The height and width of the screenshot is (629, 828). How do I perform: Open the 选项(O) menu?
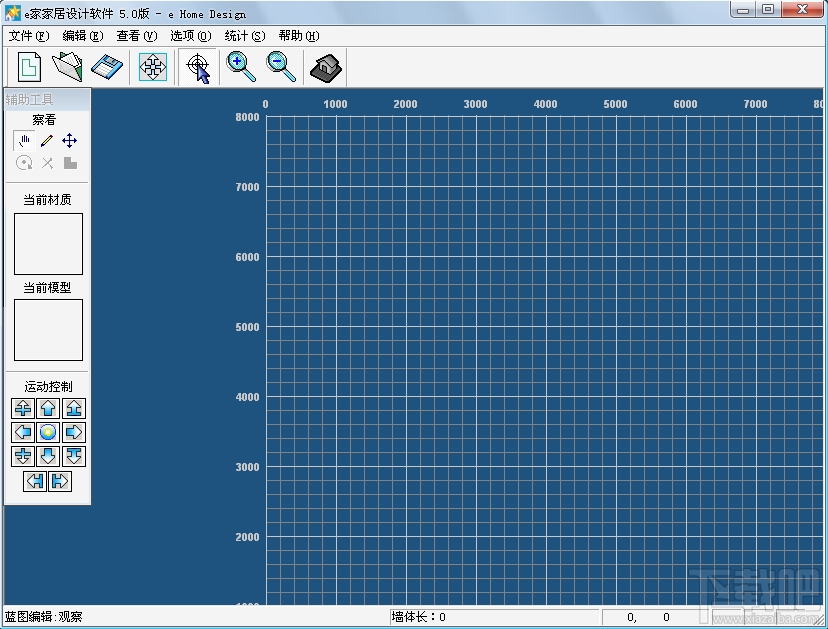(x=191, y=36)
